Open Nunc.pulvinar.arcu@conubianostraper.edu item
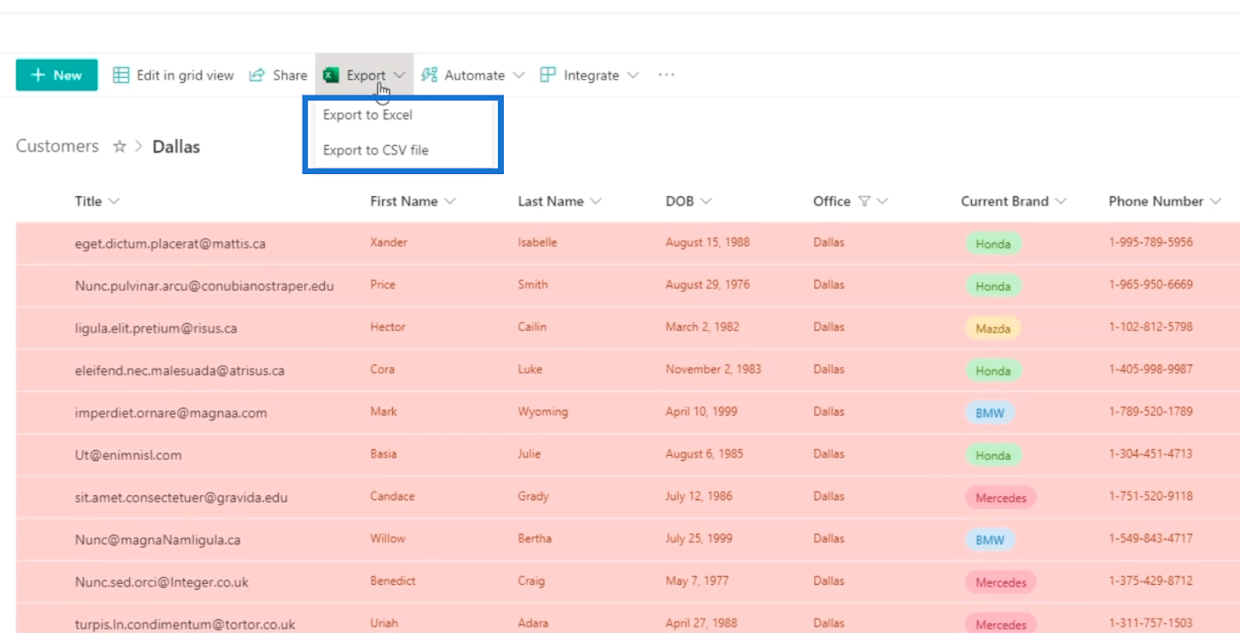 pyautogui.click(x=204, y=286)
